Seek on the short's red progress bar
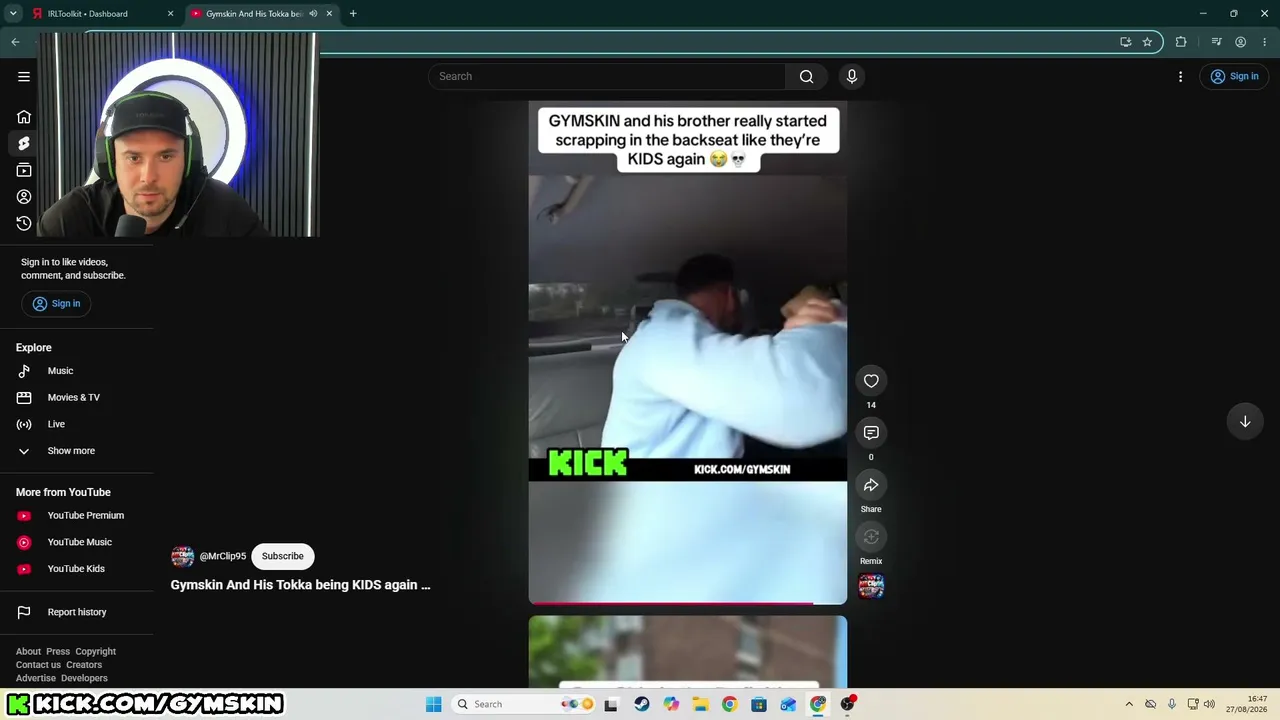1280x720 pixels. [x=688, y=603]
